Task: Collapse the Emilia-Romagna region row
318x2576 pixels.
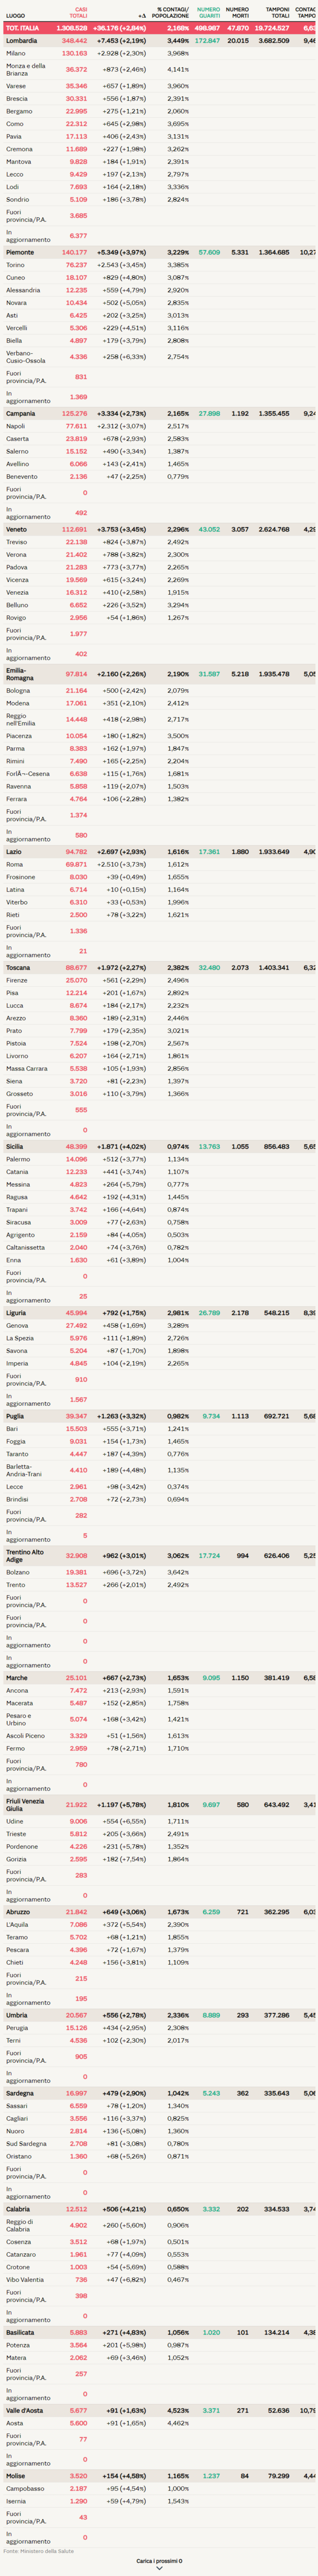Action: coord(159,674)
